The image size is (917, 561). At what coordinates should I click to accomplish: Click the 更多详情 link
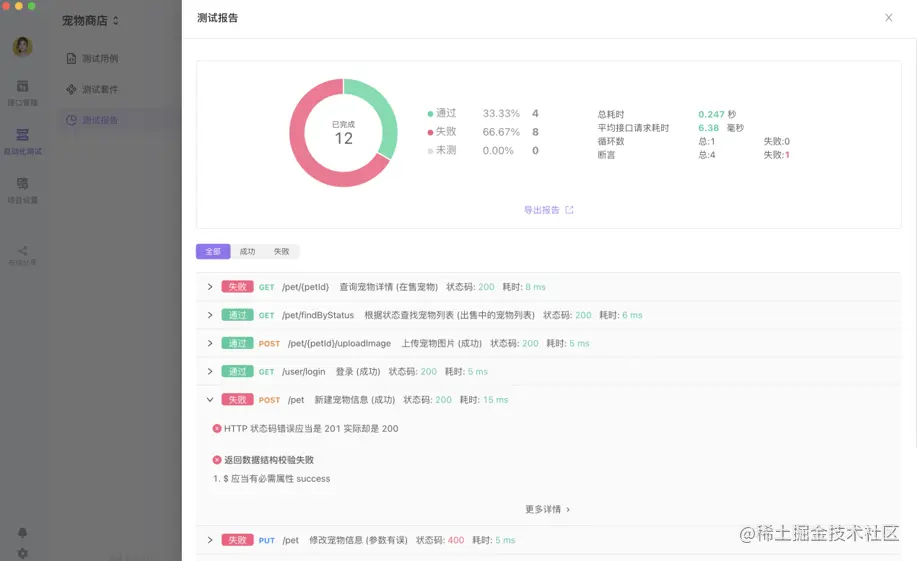tap(547, 509)
